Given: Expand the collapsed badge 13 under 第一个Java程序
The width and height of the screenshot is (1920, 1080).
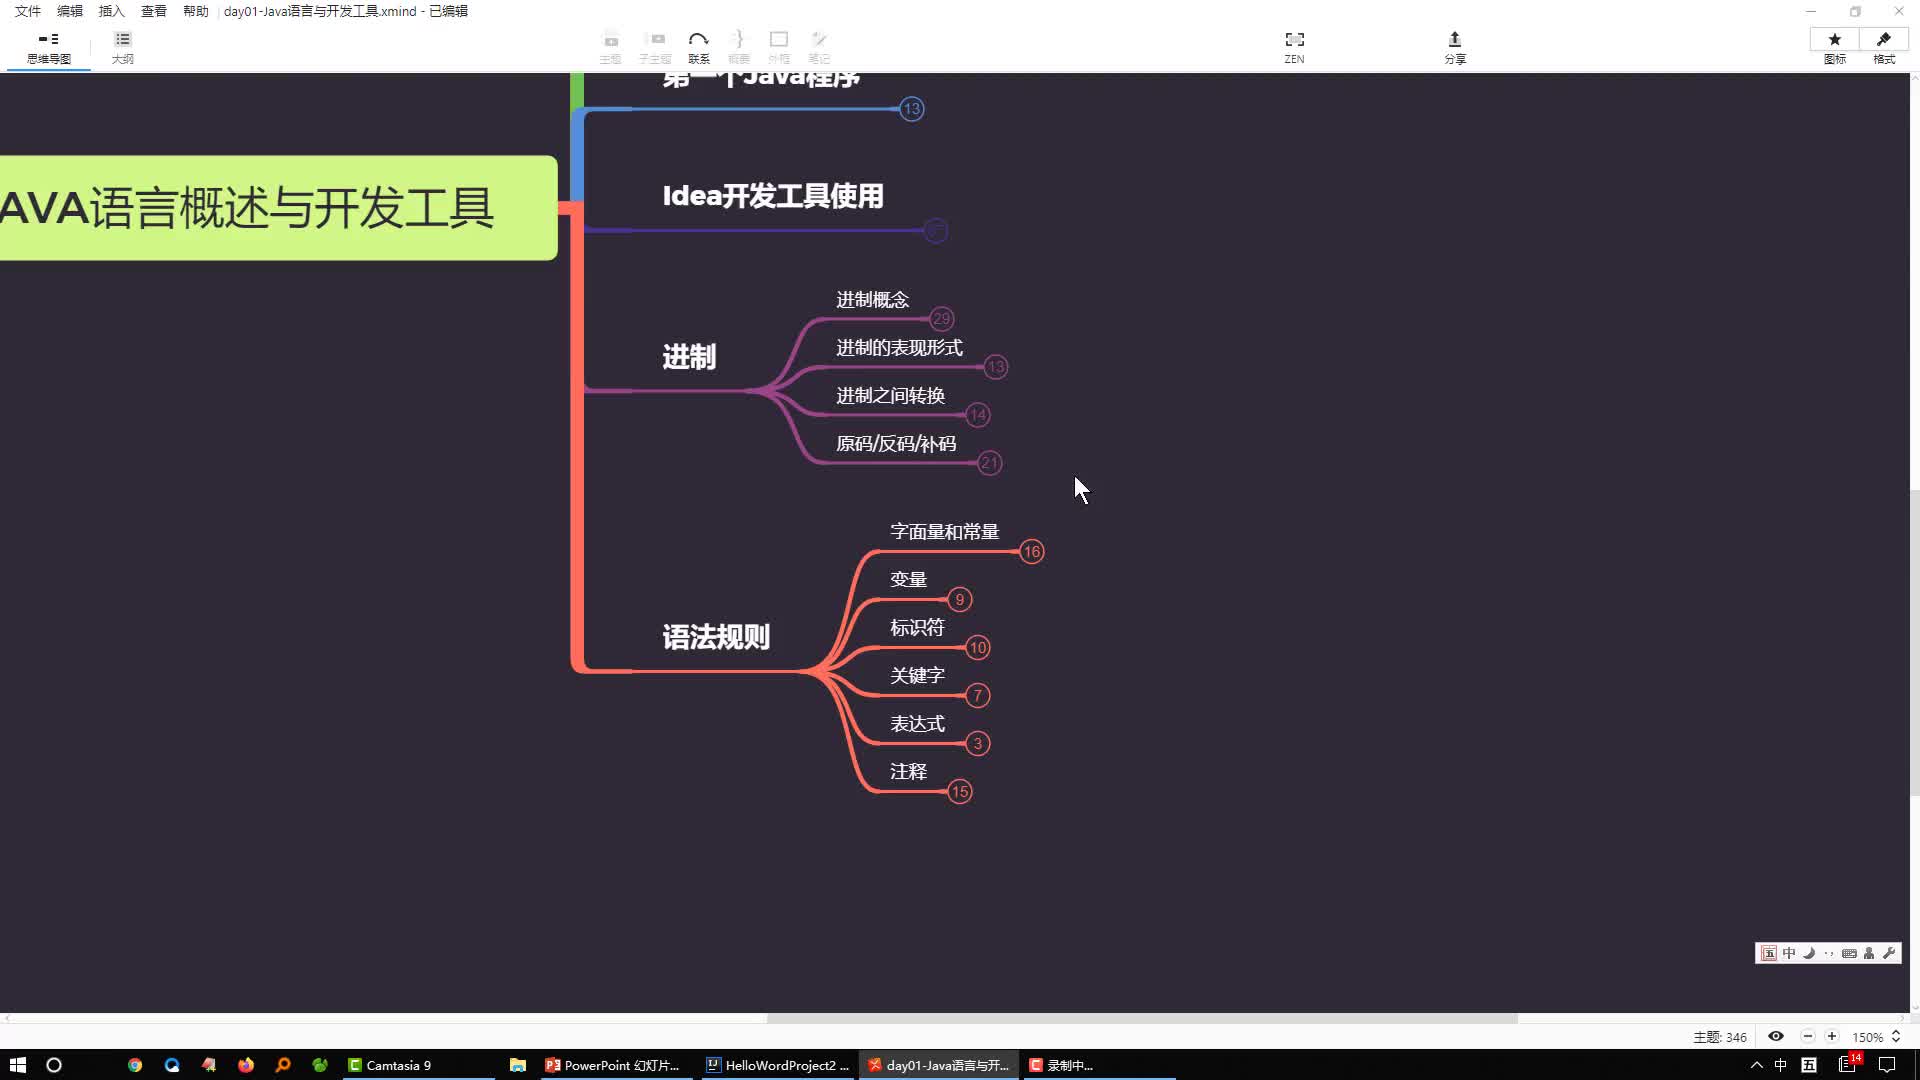Looking at the screenshot, I should coord(911,109).
